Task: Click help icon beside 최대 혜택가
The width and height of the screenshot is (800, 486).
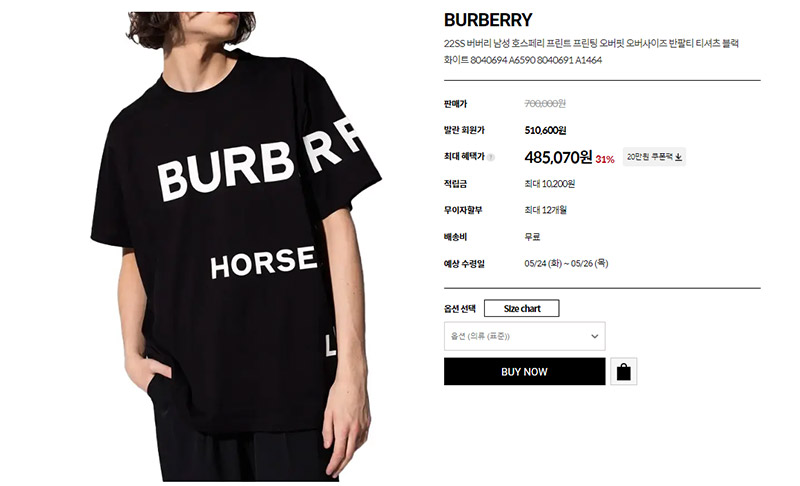Action: 490,157
